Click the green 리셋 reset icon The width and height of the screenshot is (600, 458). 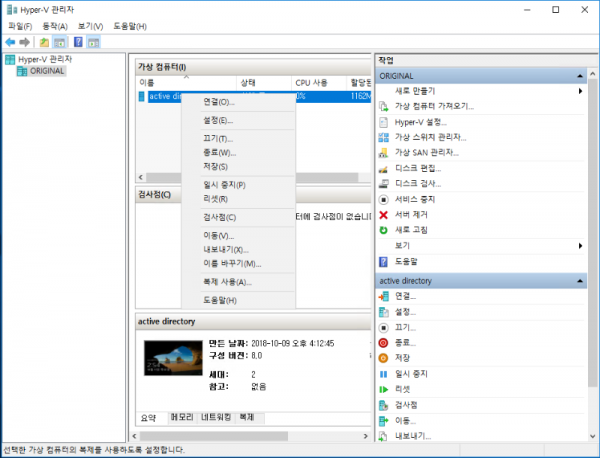383,390
